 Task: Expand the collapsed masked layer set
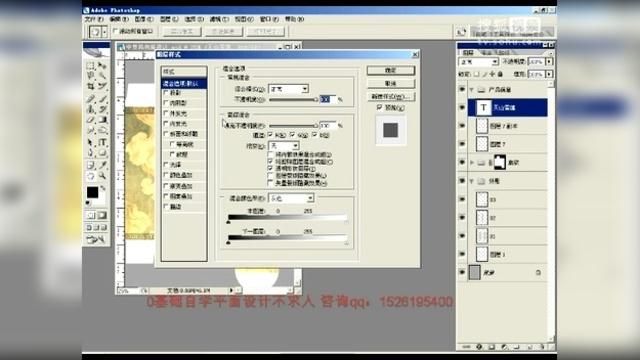[x=472, y=162]
